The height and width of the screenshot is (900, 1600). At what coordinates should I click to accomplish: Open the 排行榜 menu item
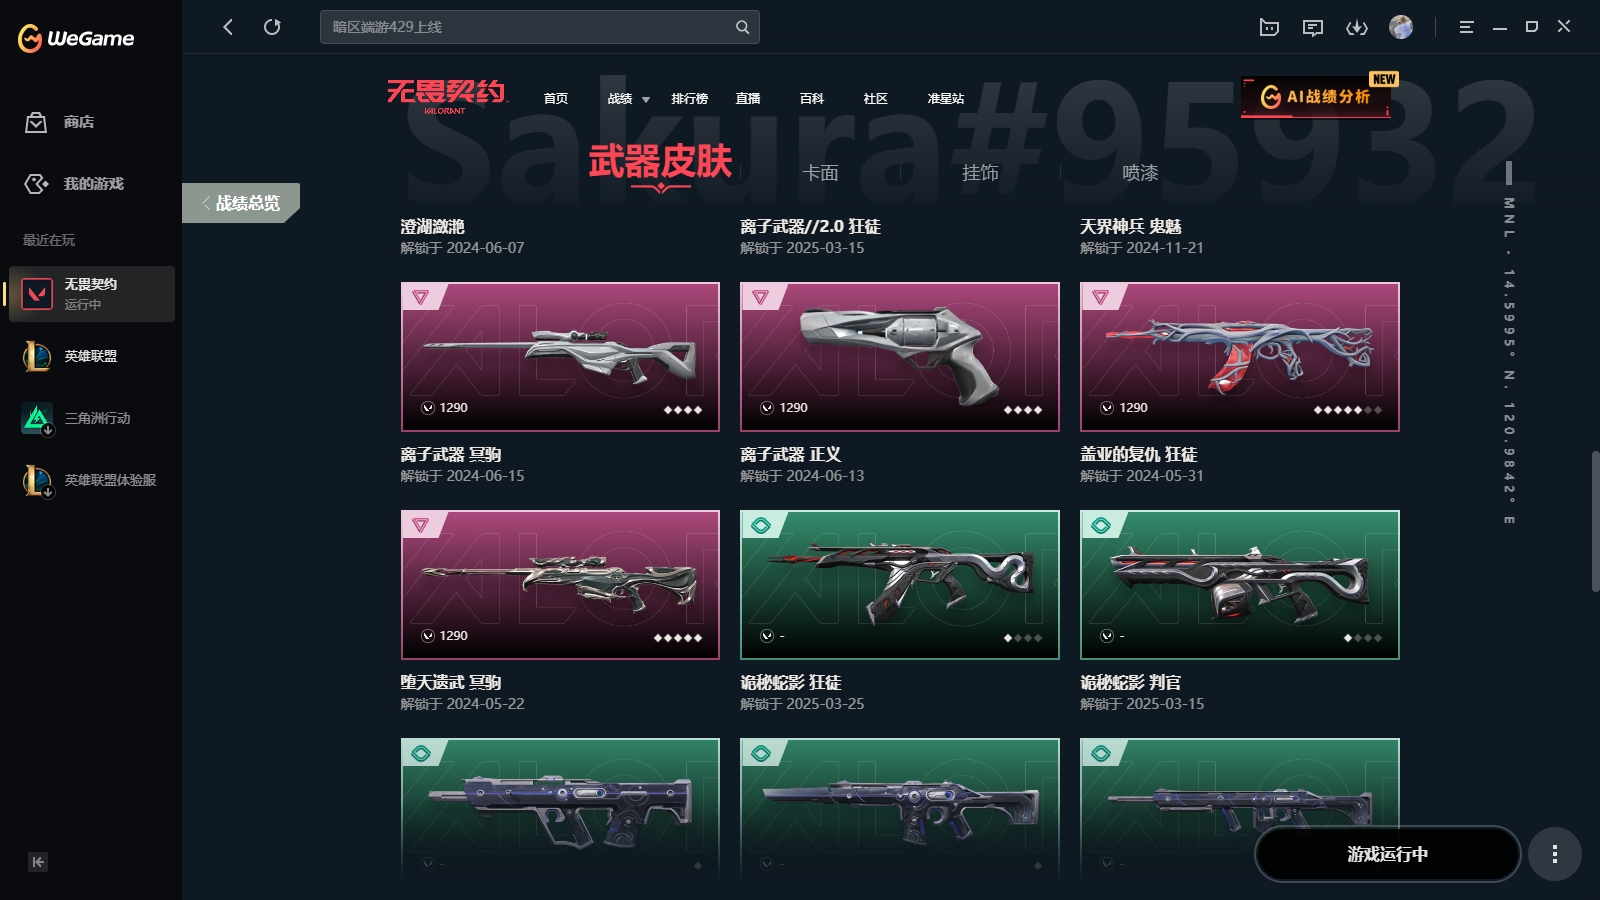click(x=690, y=99)
